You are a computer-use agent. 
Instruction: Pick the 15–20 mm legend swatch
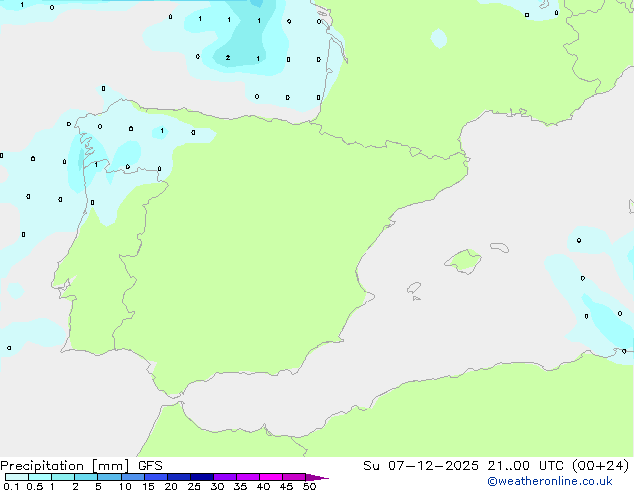156,477
